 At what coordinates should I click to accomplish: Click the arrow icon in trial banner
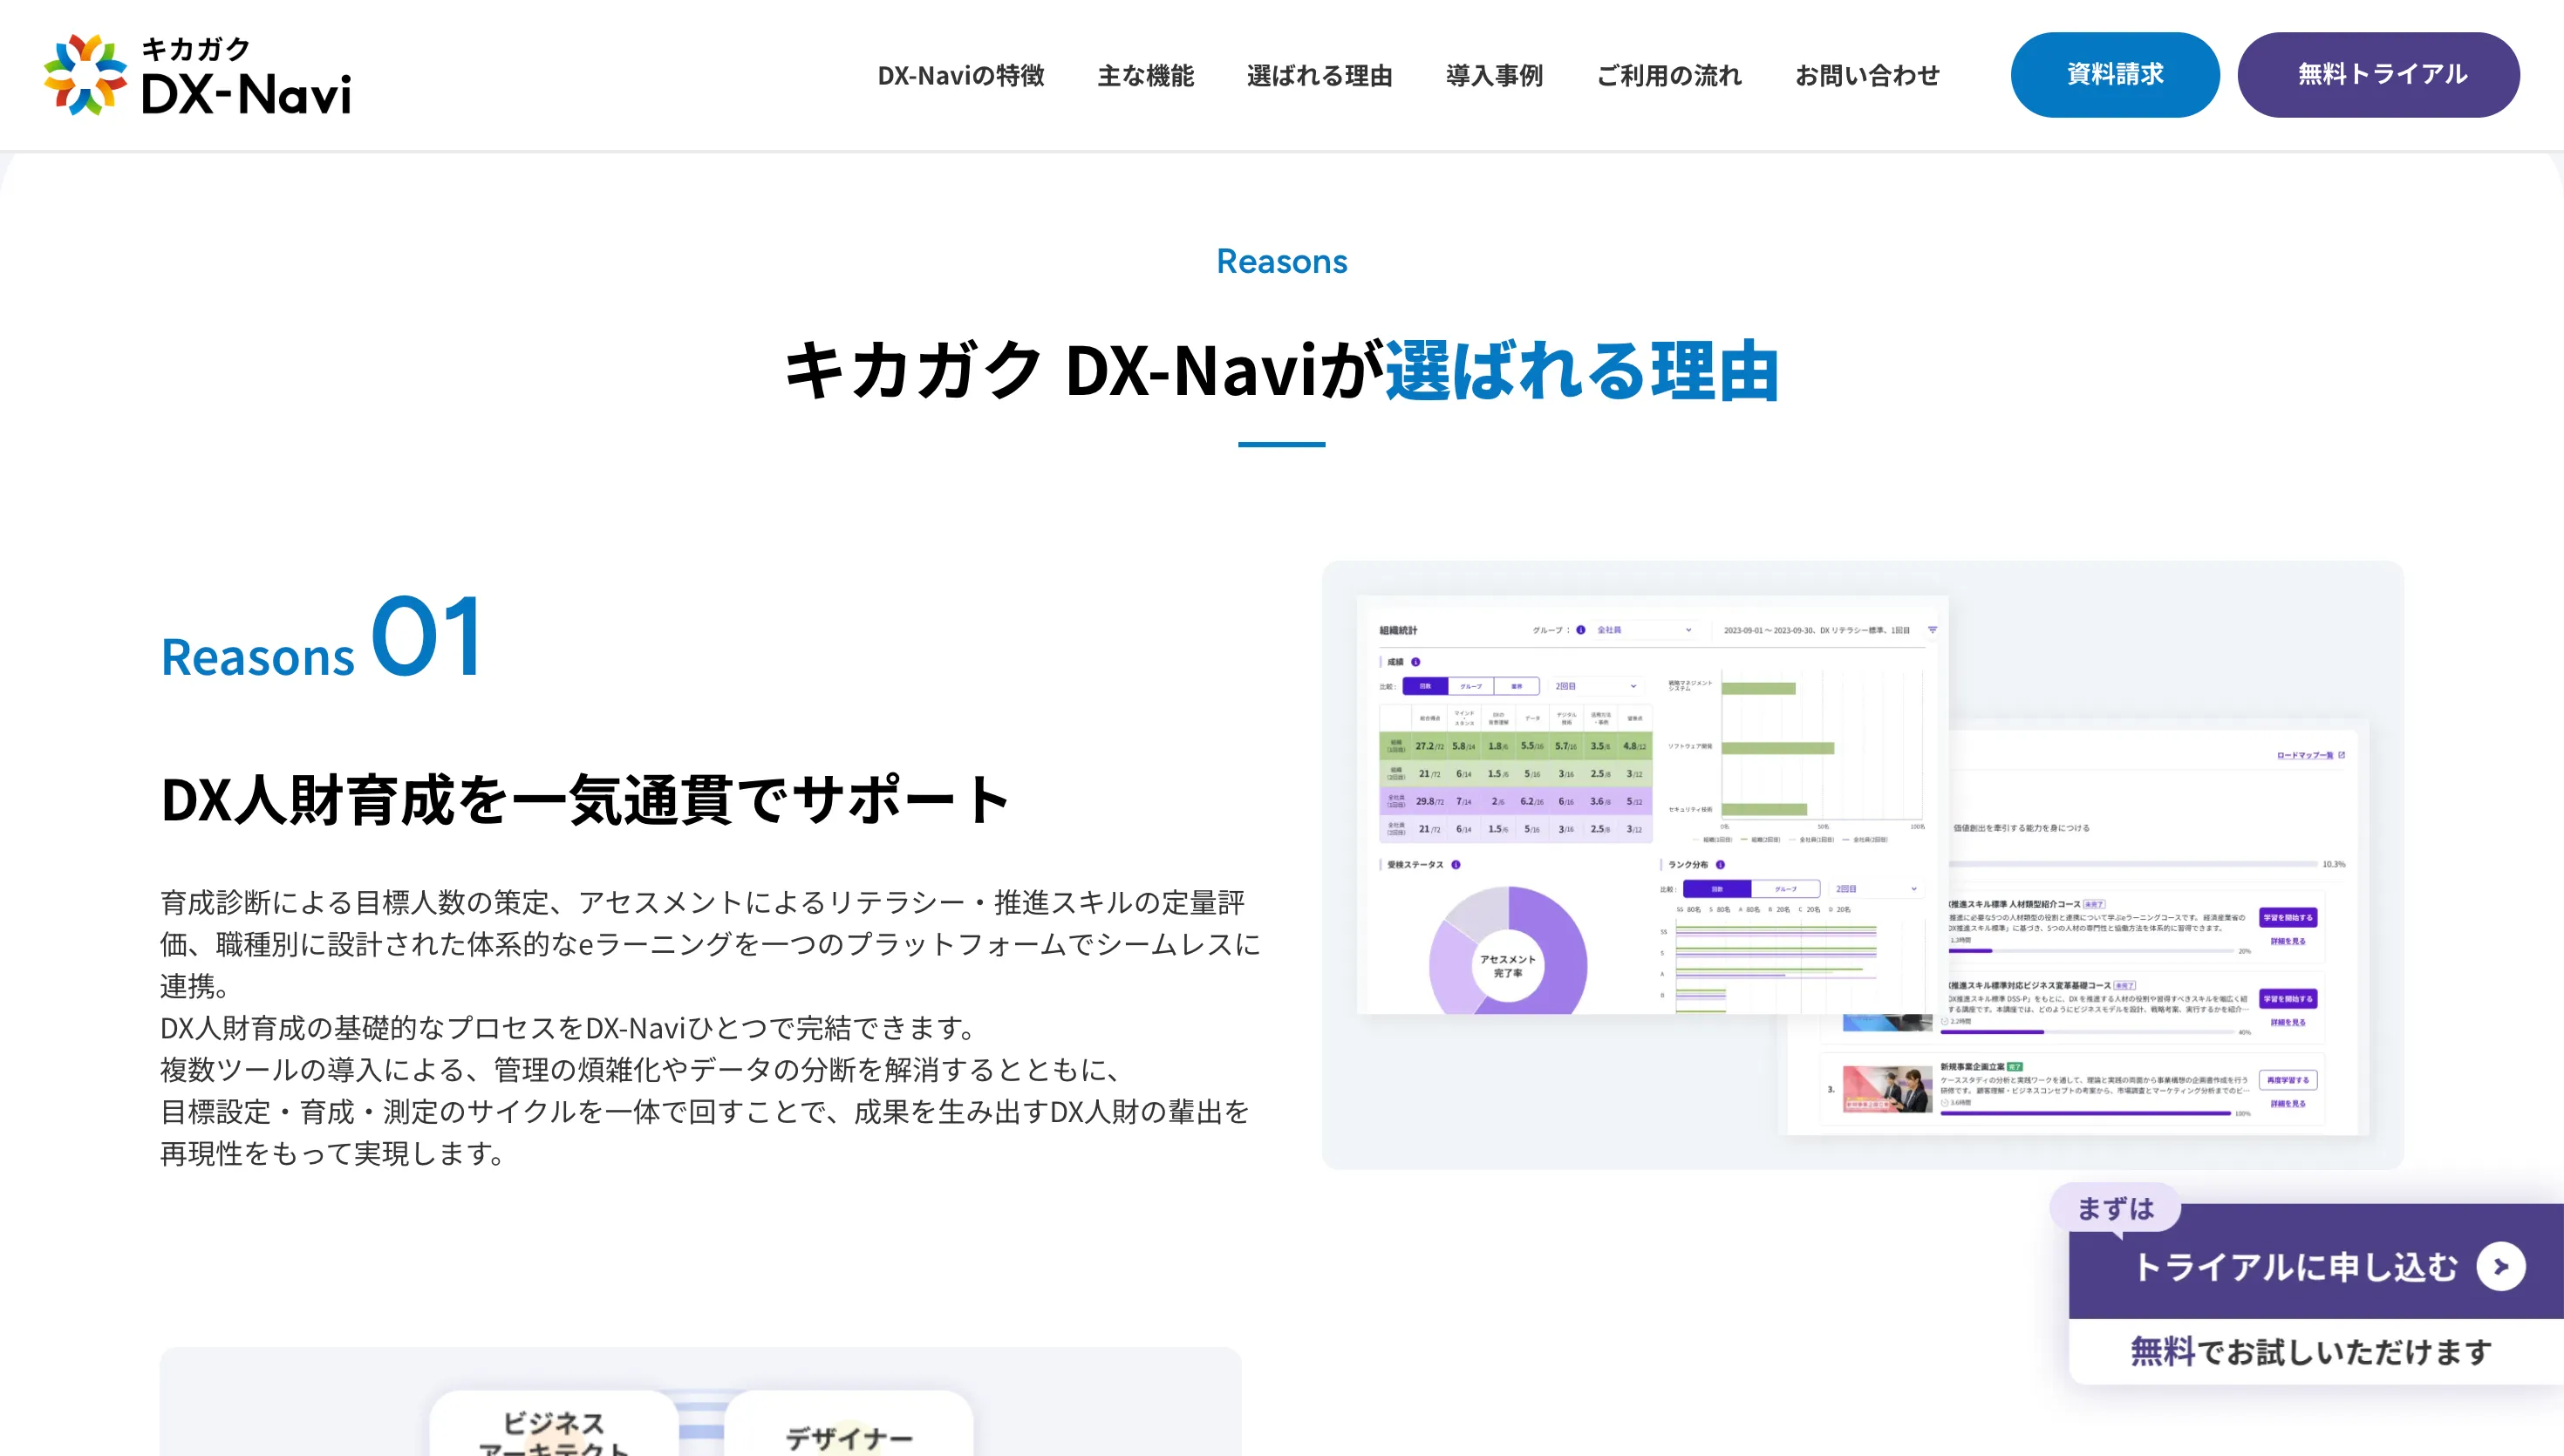pyautogui.click(x=2500, y=1267)
